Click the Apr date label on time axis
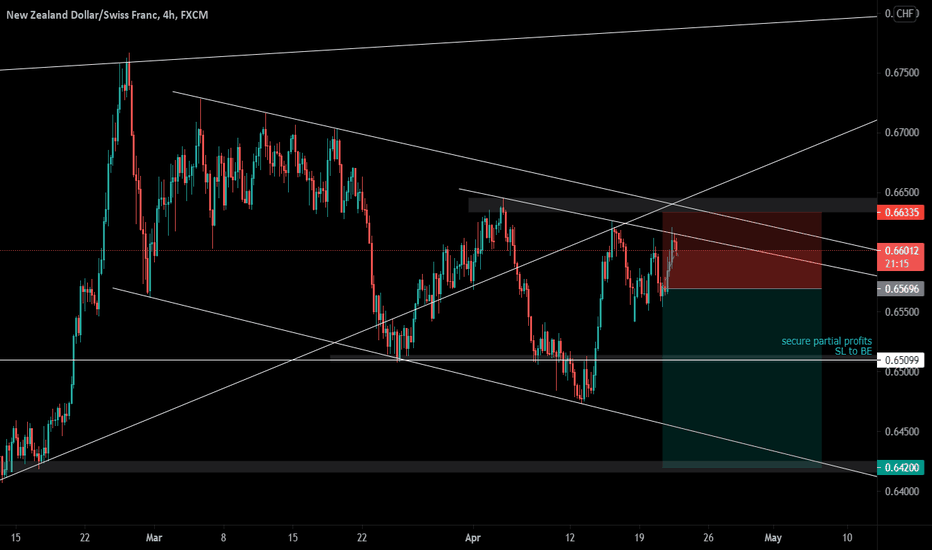 tap(473, 538)
